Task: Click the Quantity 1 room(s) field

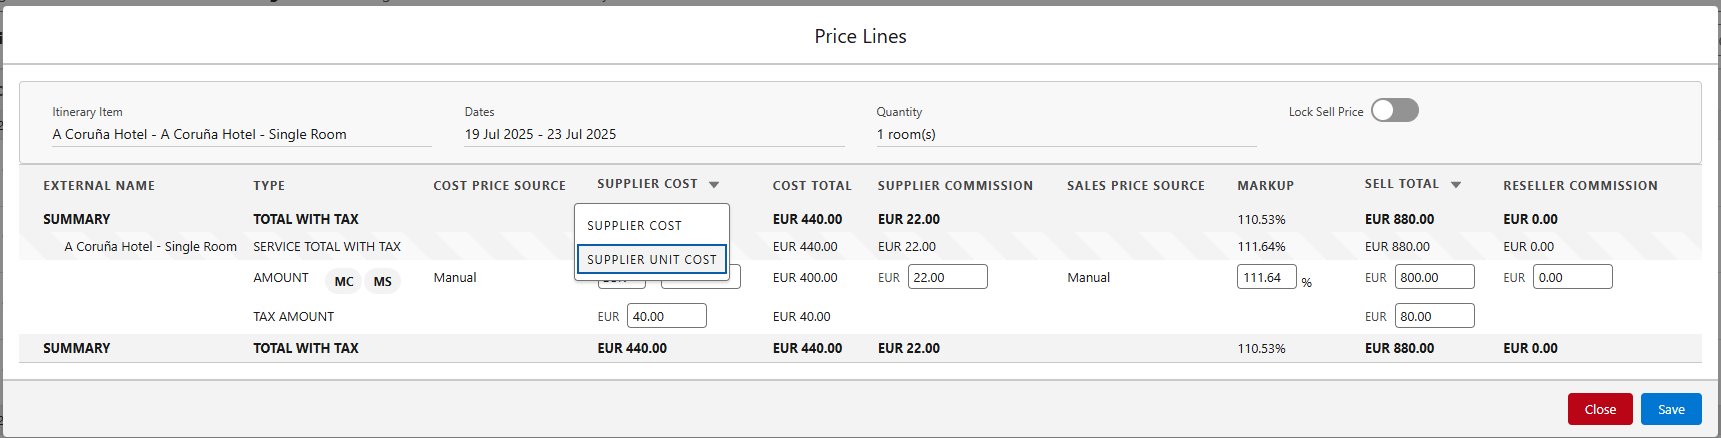Action: point(906,134)
